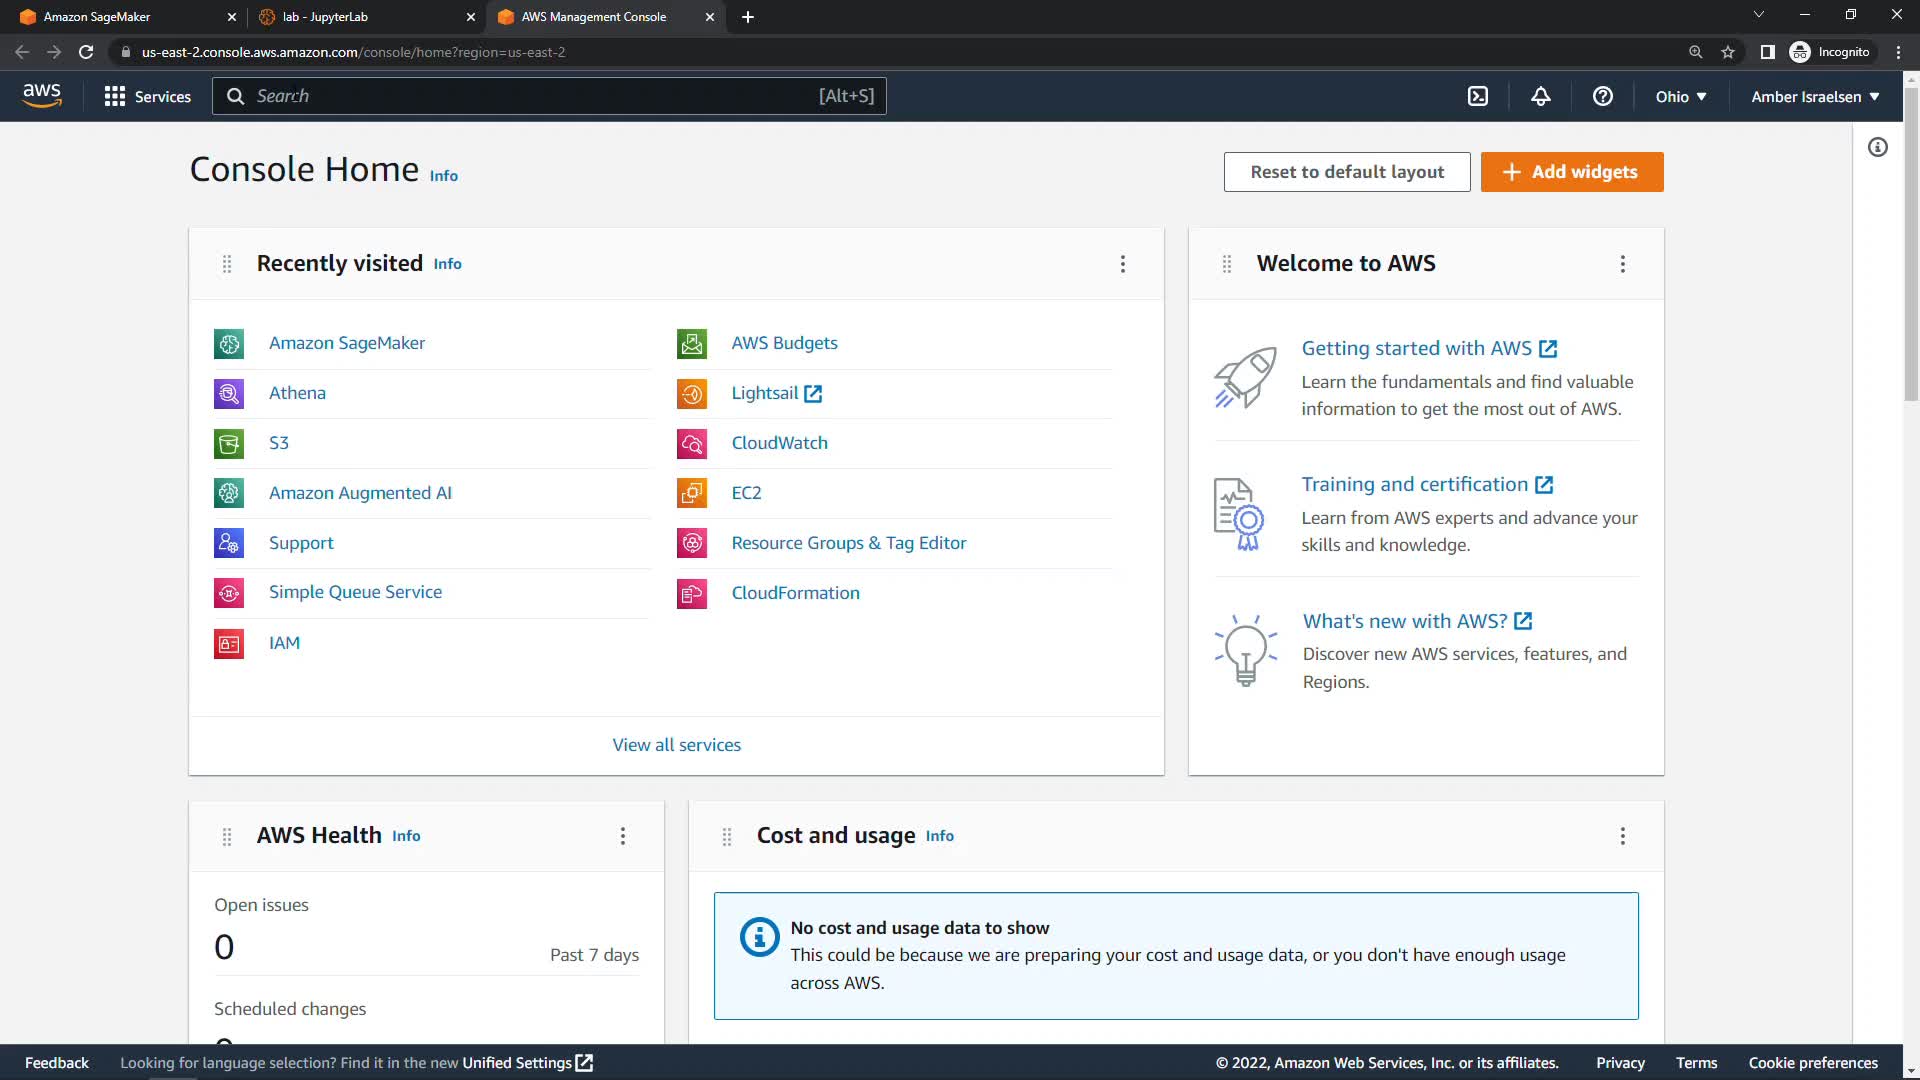
Task: Open Cost and usage widget options menu
Action: [1622, 836]
